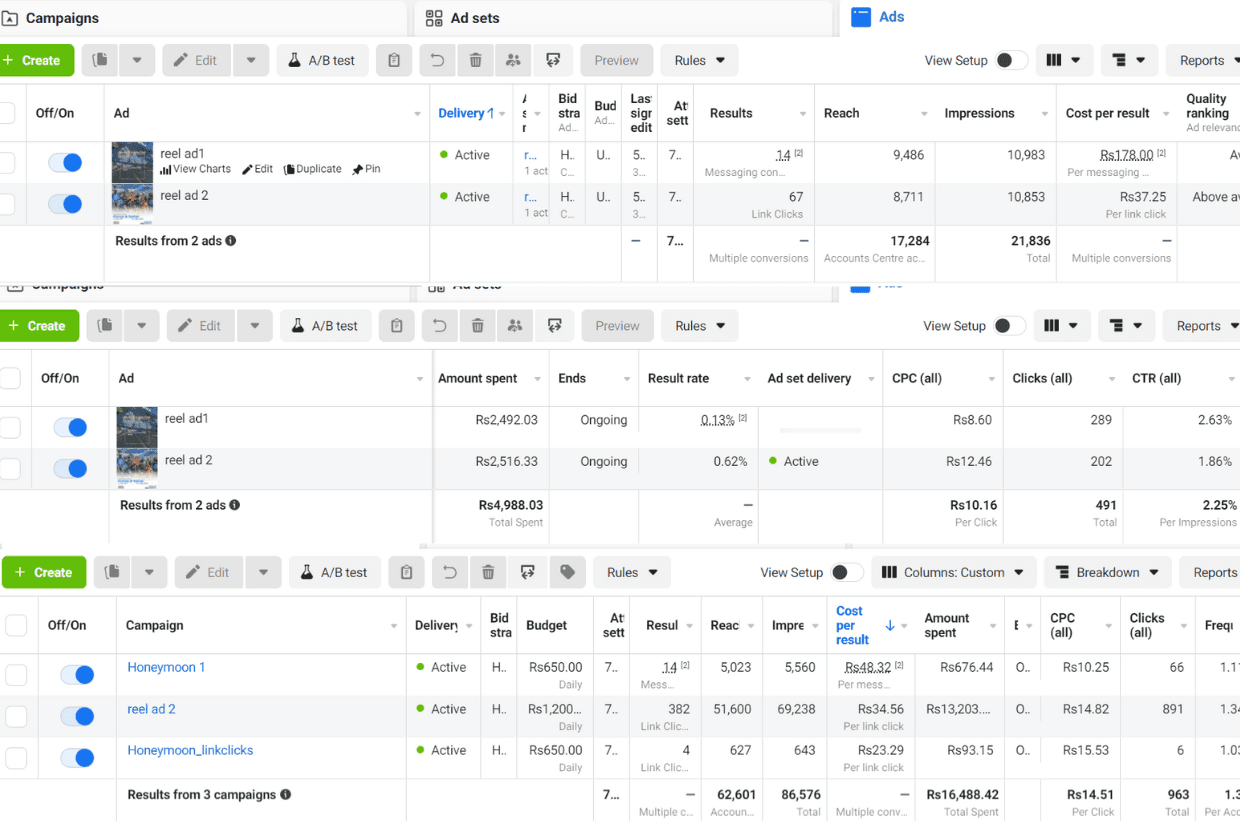This screenshot has height=821, width=1240.
Task: Pin the reel ad1 row
Action: 366,169
